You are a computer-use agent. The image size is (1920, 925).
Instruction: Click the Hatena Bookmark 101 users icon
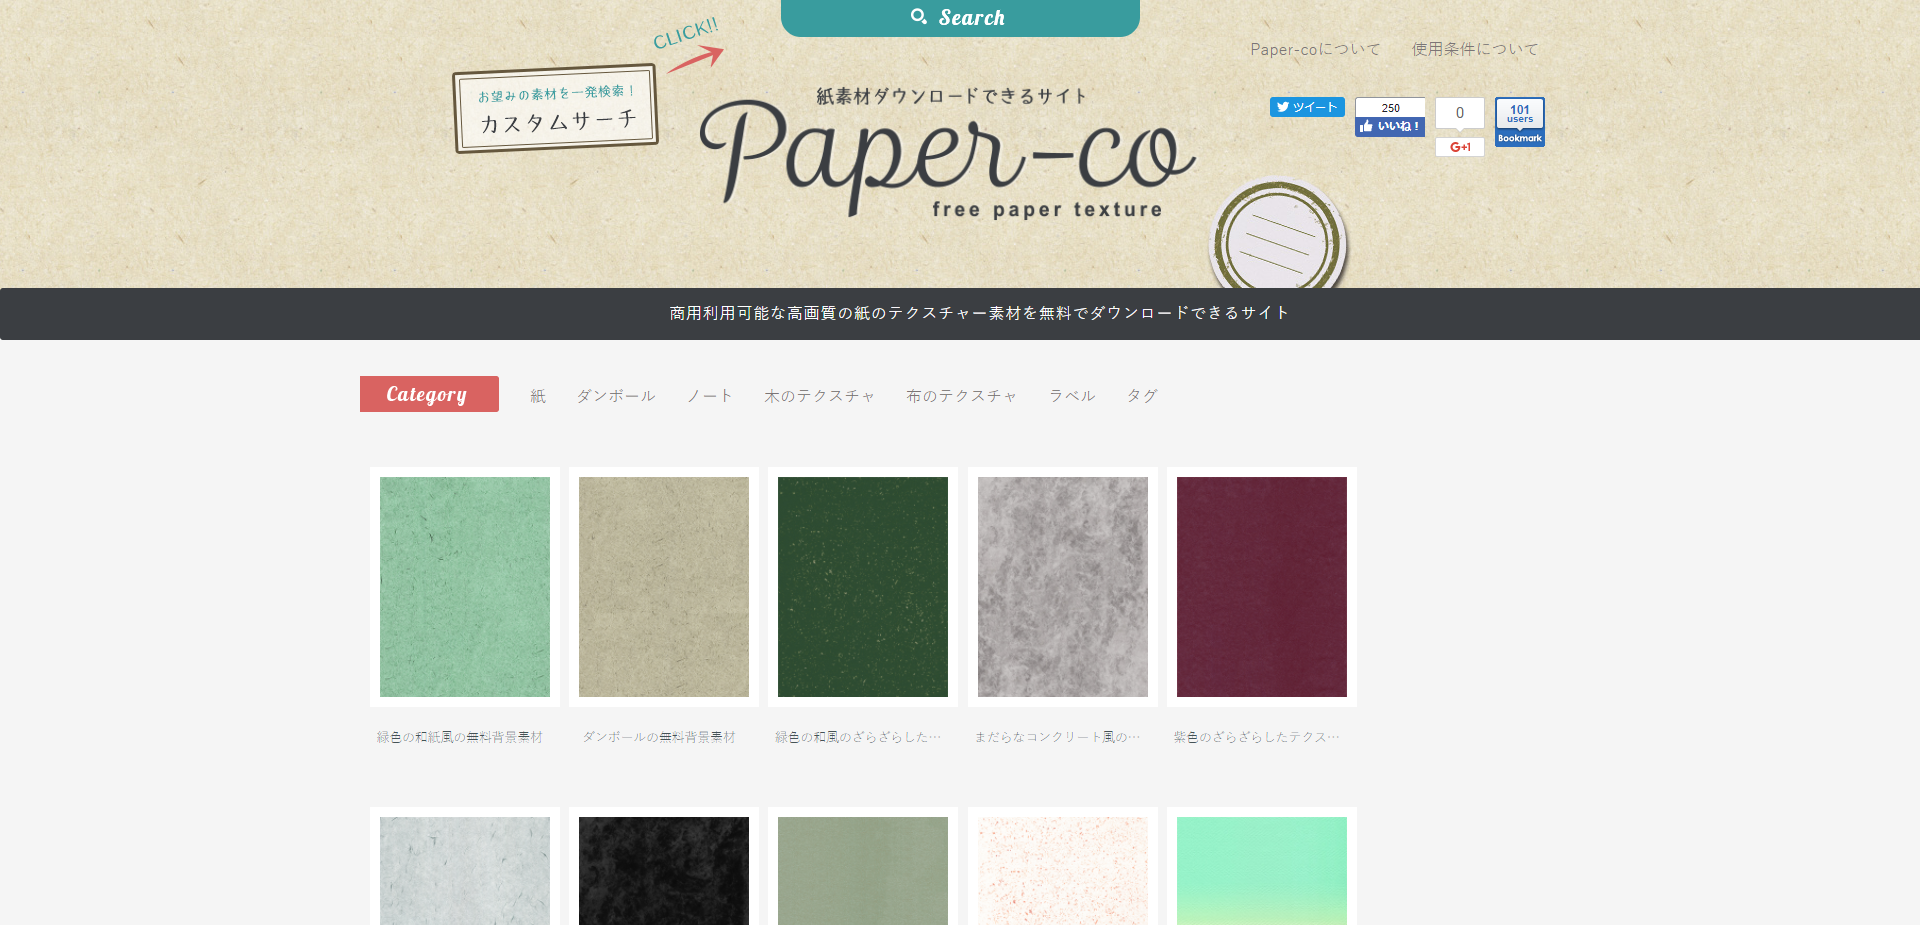pos(1519,121)
